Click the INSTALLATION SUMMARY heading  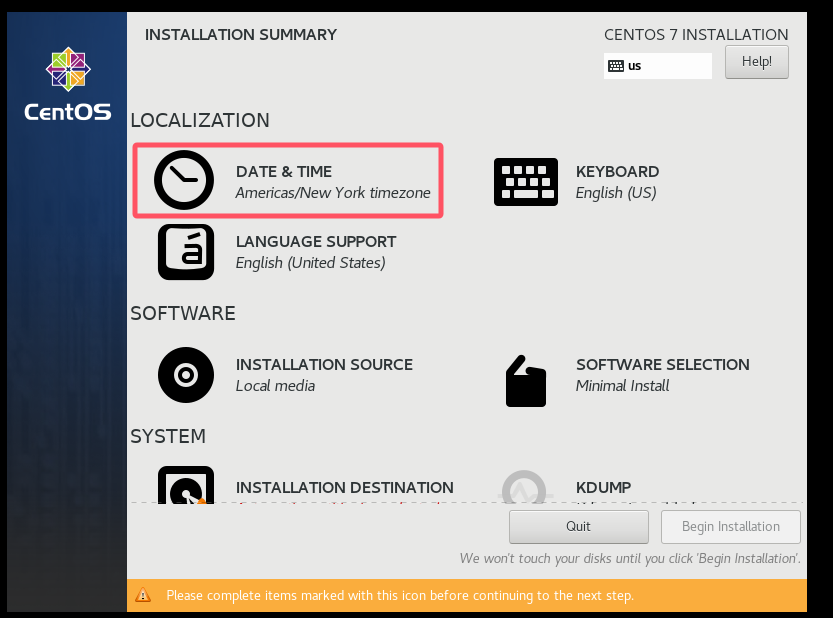coord(241,35)
